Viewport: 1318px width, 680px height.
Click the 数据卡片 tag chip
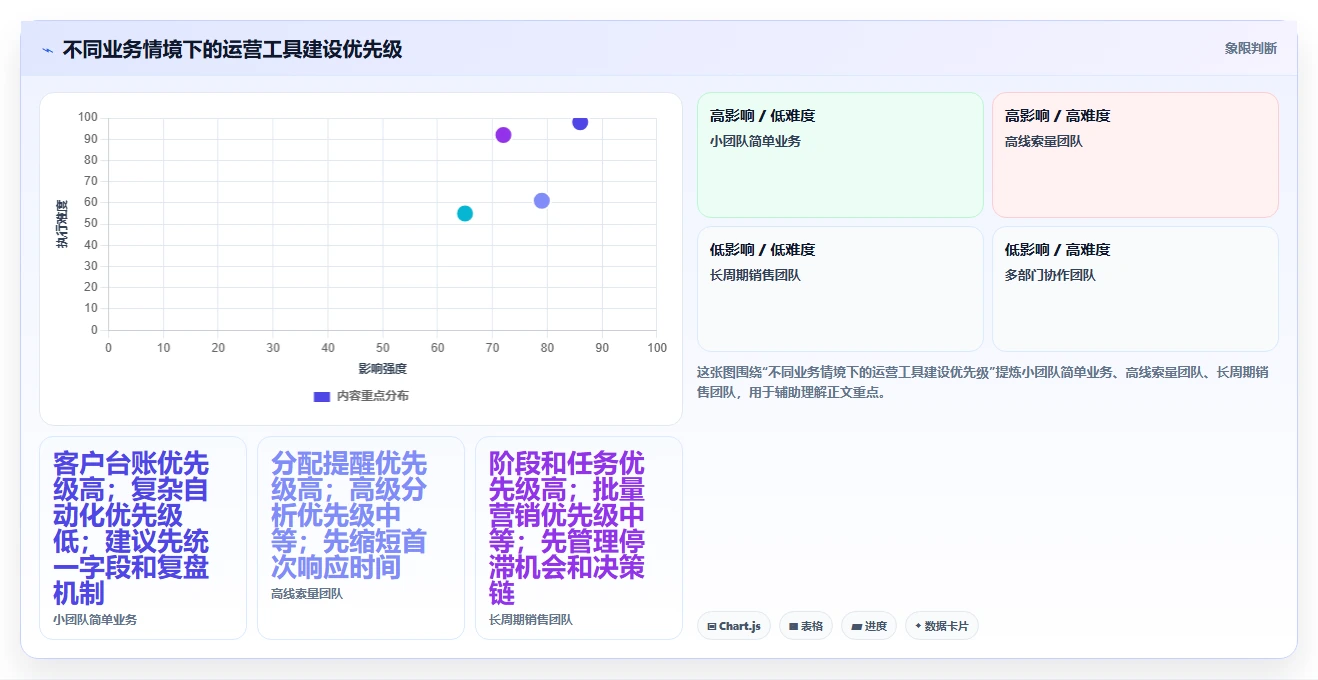point(941,626)
